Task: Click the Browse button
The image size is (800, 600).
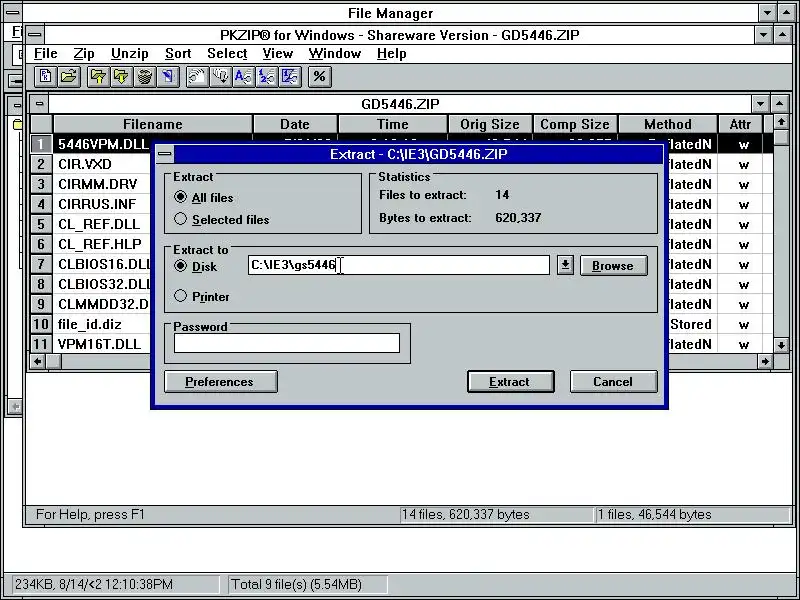Action: 614,266
